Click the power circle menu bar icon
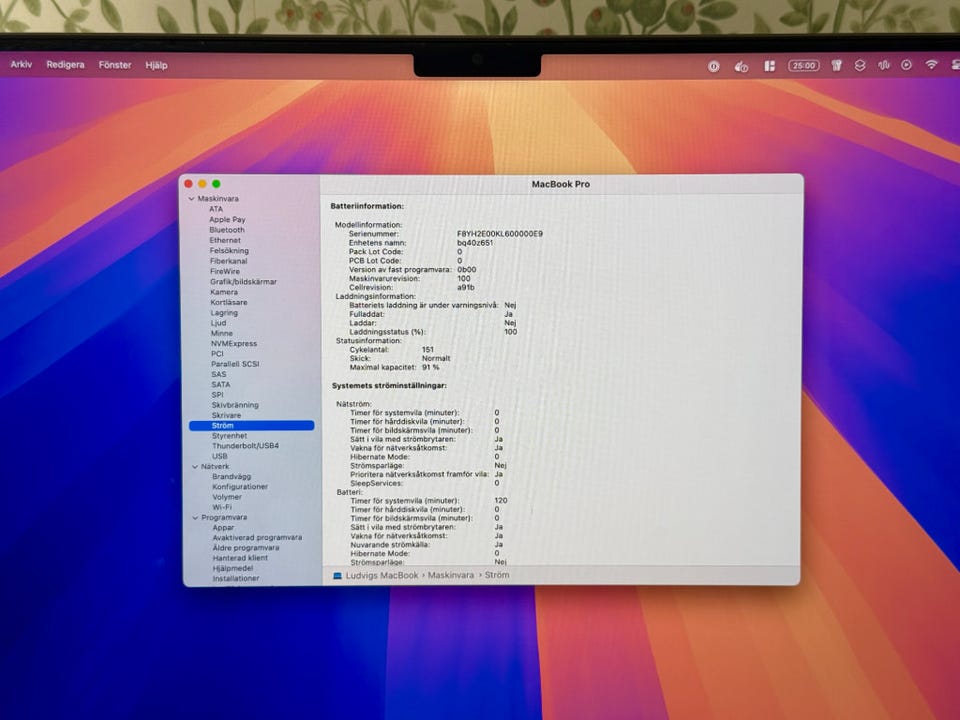 pyautogui.click(x=714, y=66)
